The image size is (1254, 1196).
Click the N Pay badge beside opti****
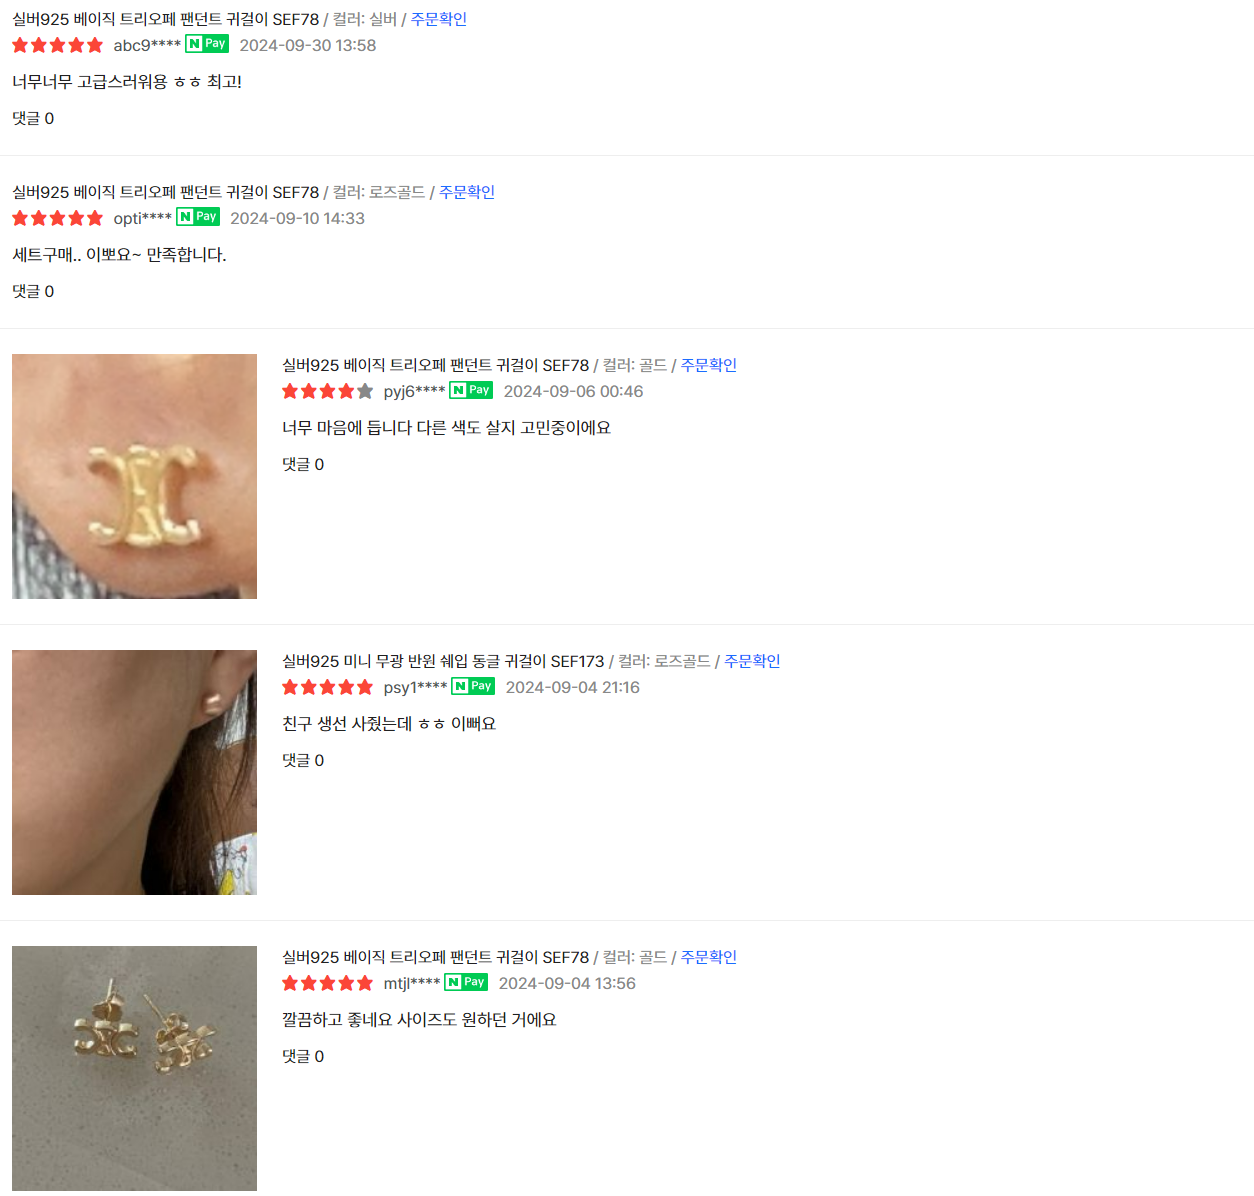[198, 217]
